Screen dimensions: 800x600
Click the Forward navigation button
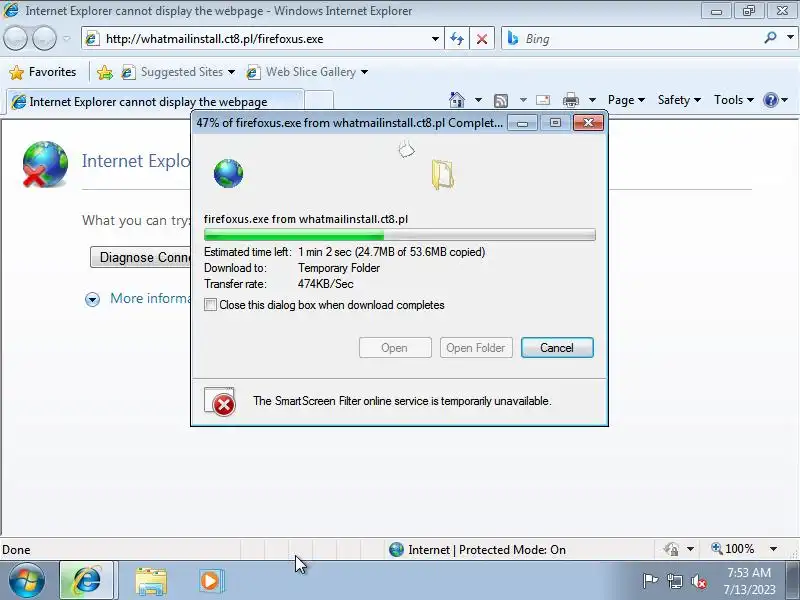click(x=44, y=39)
